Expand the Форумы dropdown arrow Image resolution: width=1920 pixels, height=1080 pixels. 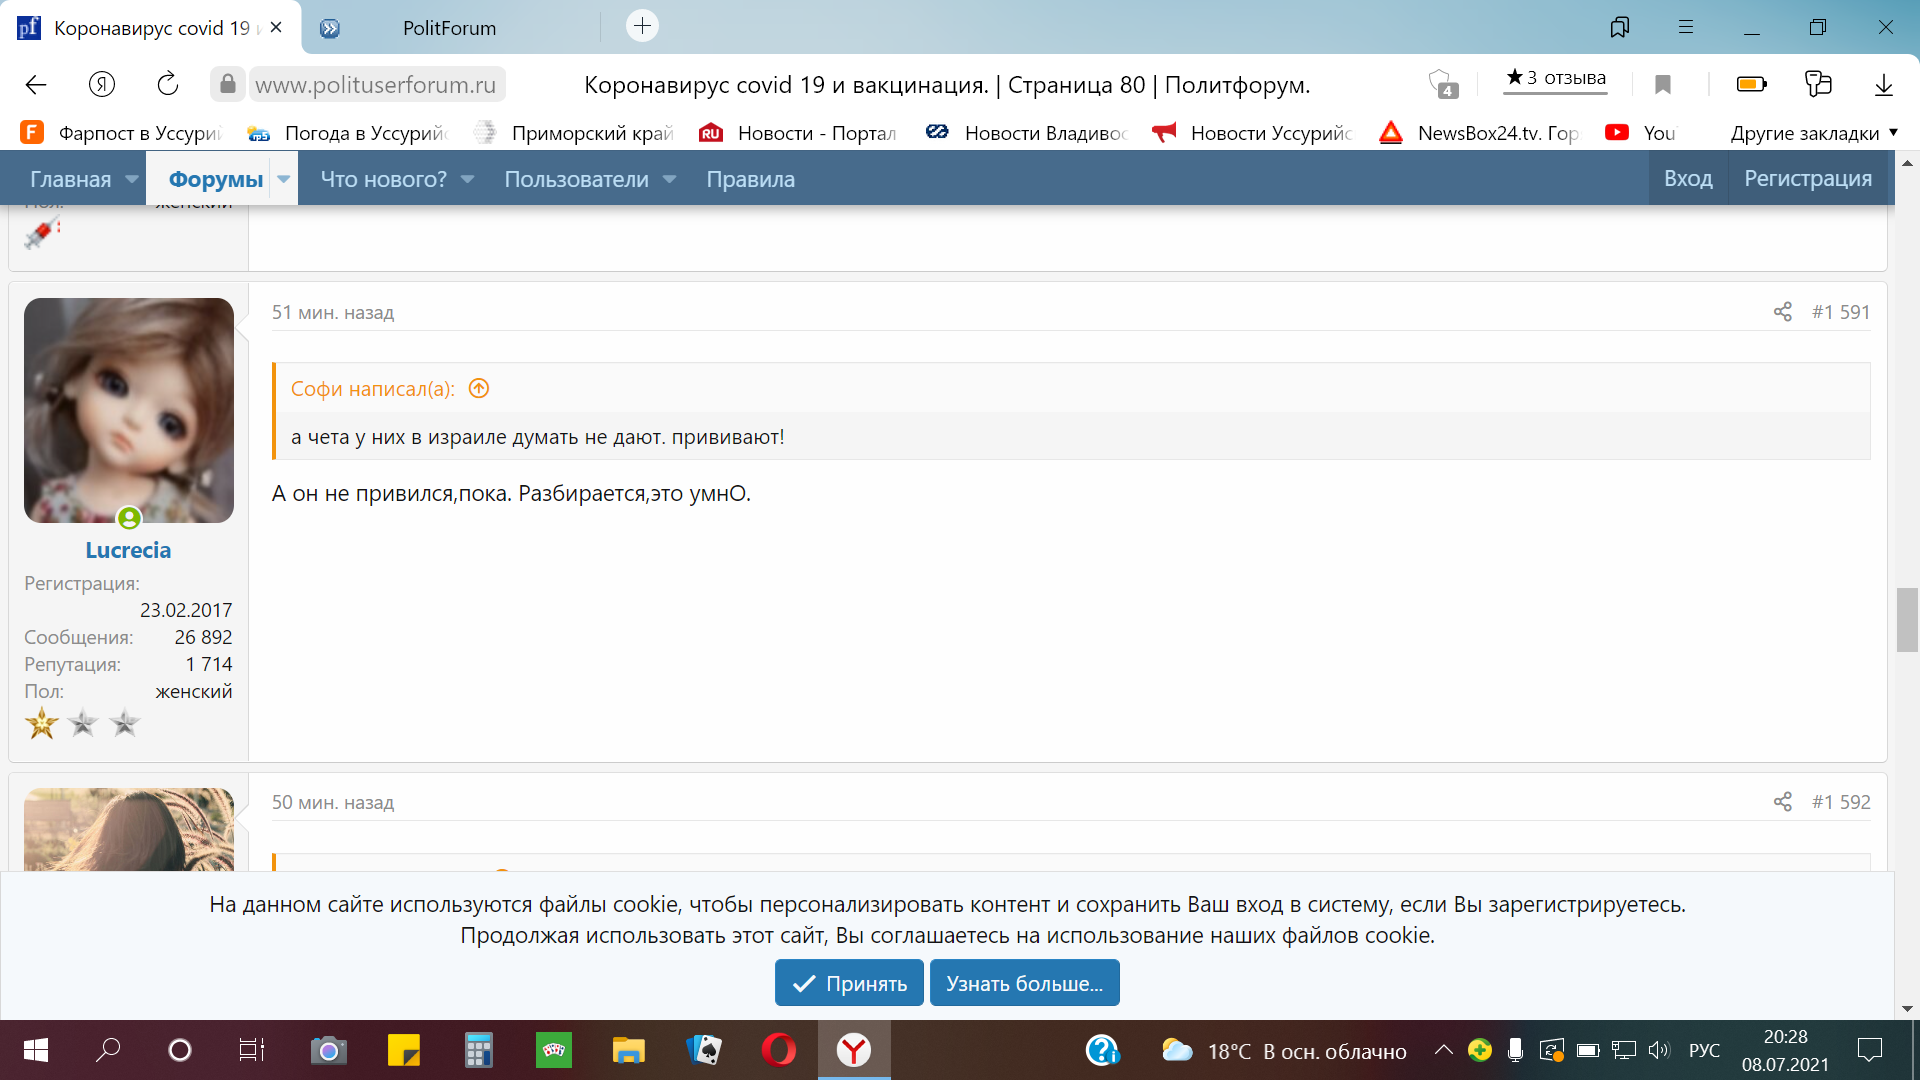click(x=284, y=179)
